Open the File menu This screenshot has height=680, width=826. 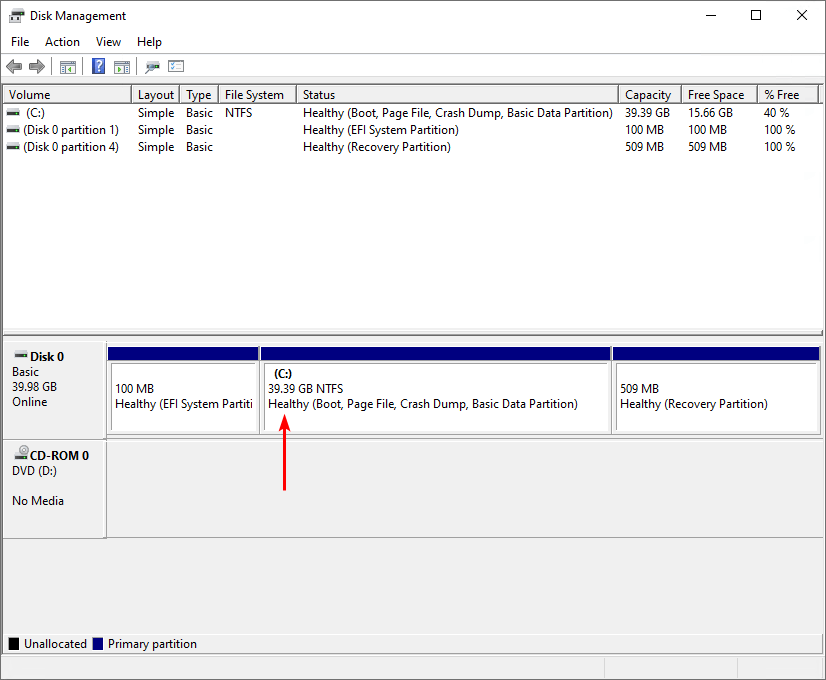(20, 42)
